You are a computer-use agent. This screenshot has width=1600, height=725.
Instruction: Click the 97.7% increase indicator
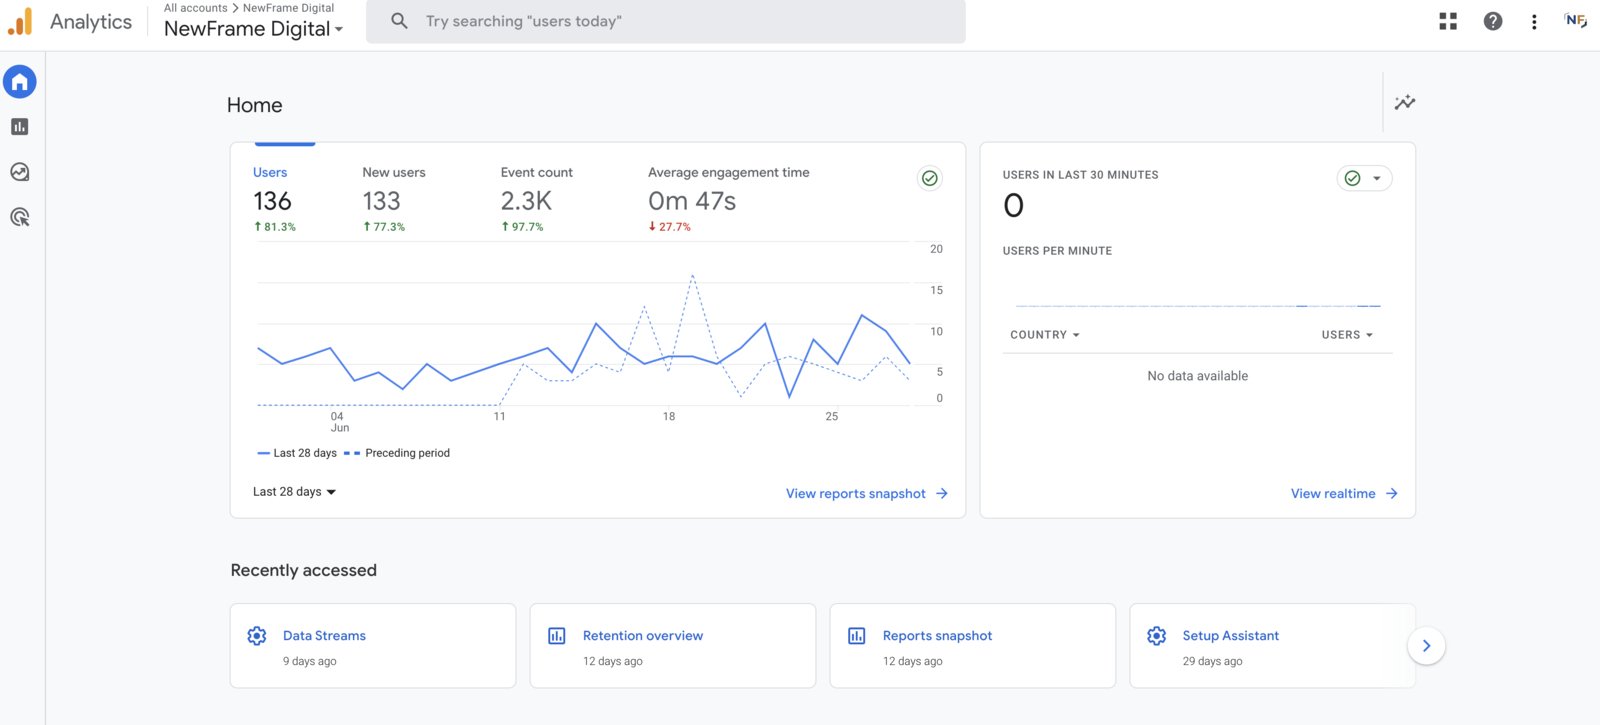pyautogui.click(x=522, y=227)
